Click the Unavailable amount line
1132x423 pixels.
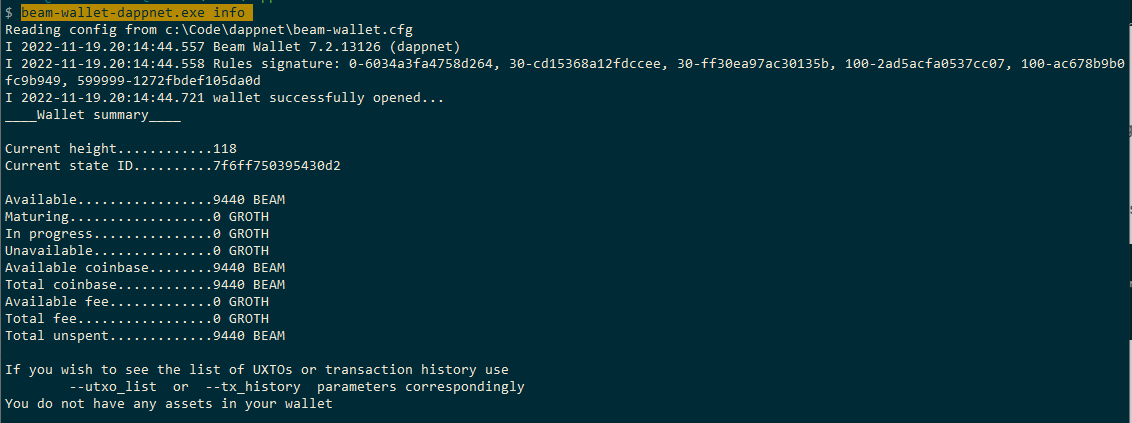tap(137, 251)
